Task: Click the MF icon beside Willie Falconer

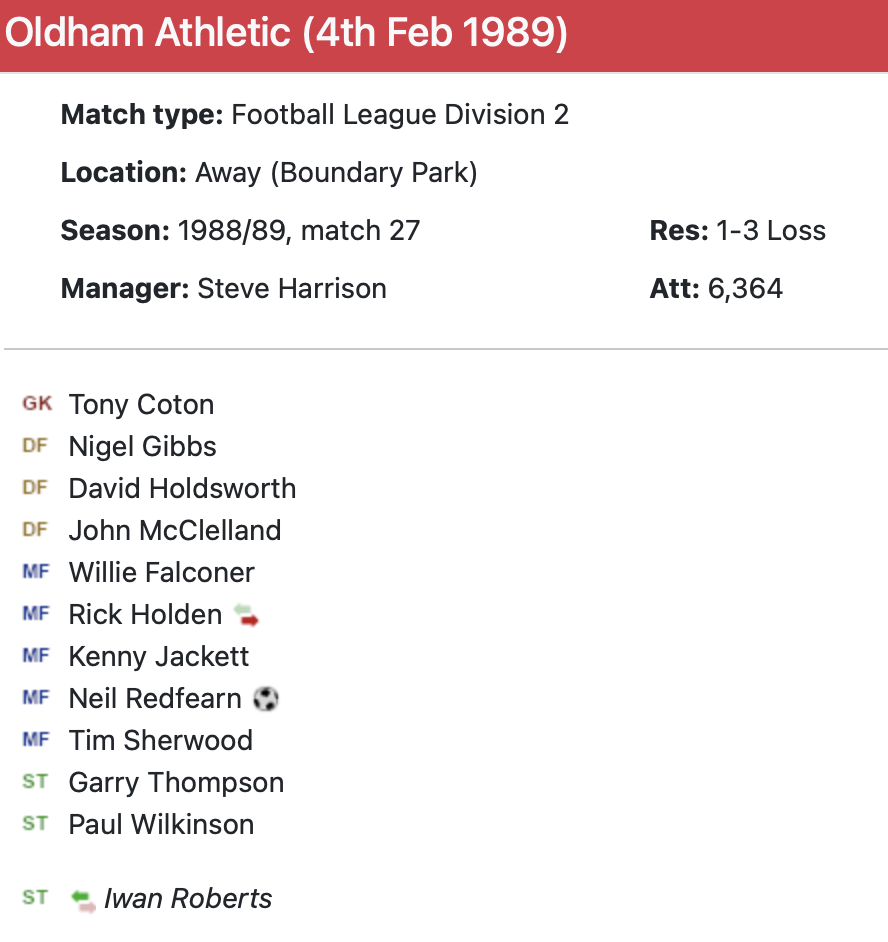Action: coord(35,572)
